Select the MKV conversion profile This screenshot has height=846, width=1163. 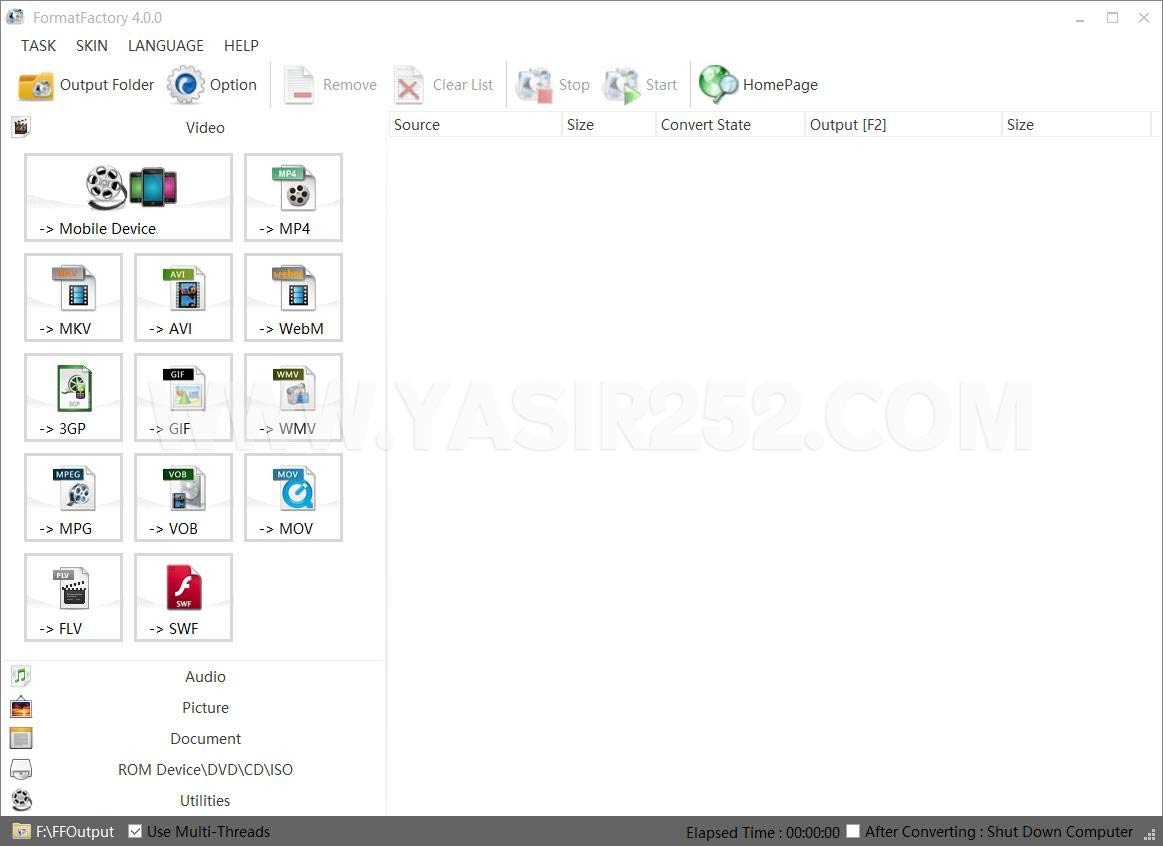[x=73, y=297]
